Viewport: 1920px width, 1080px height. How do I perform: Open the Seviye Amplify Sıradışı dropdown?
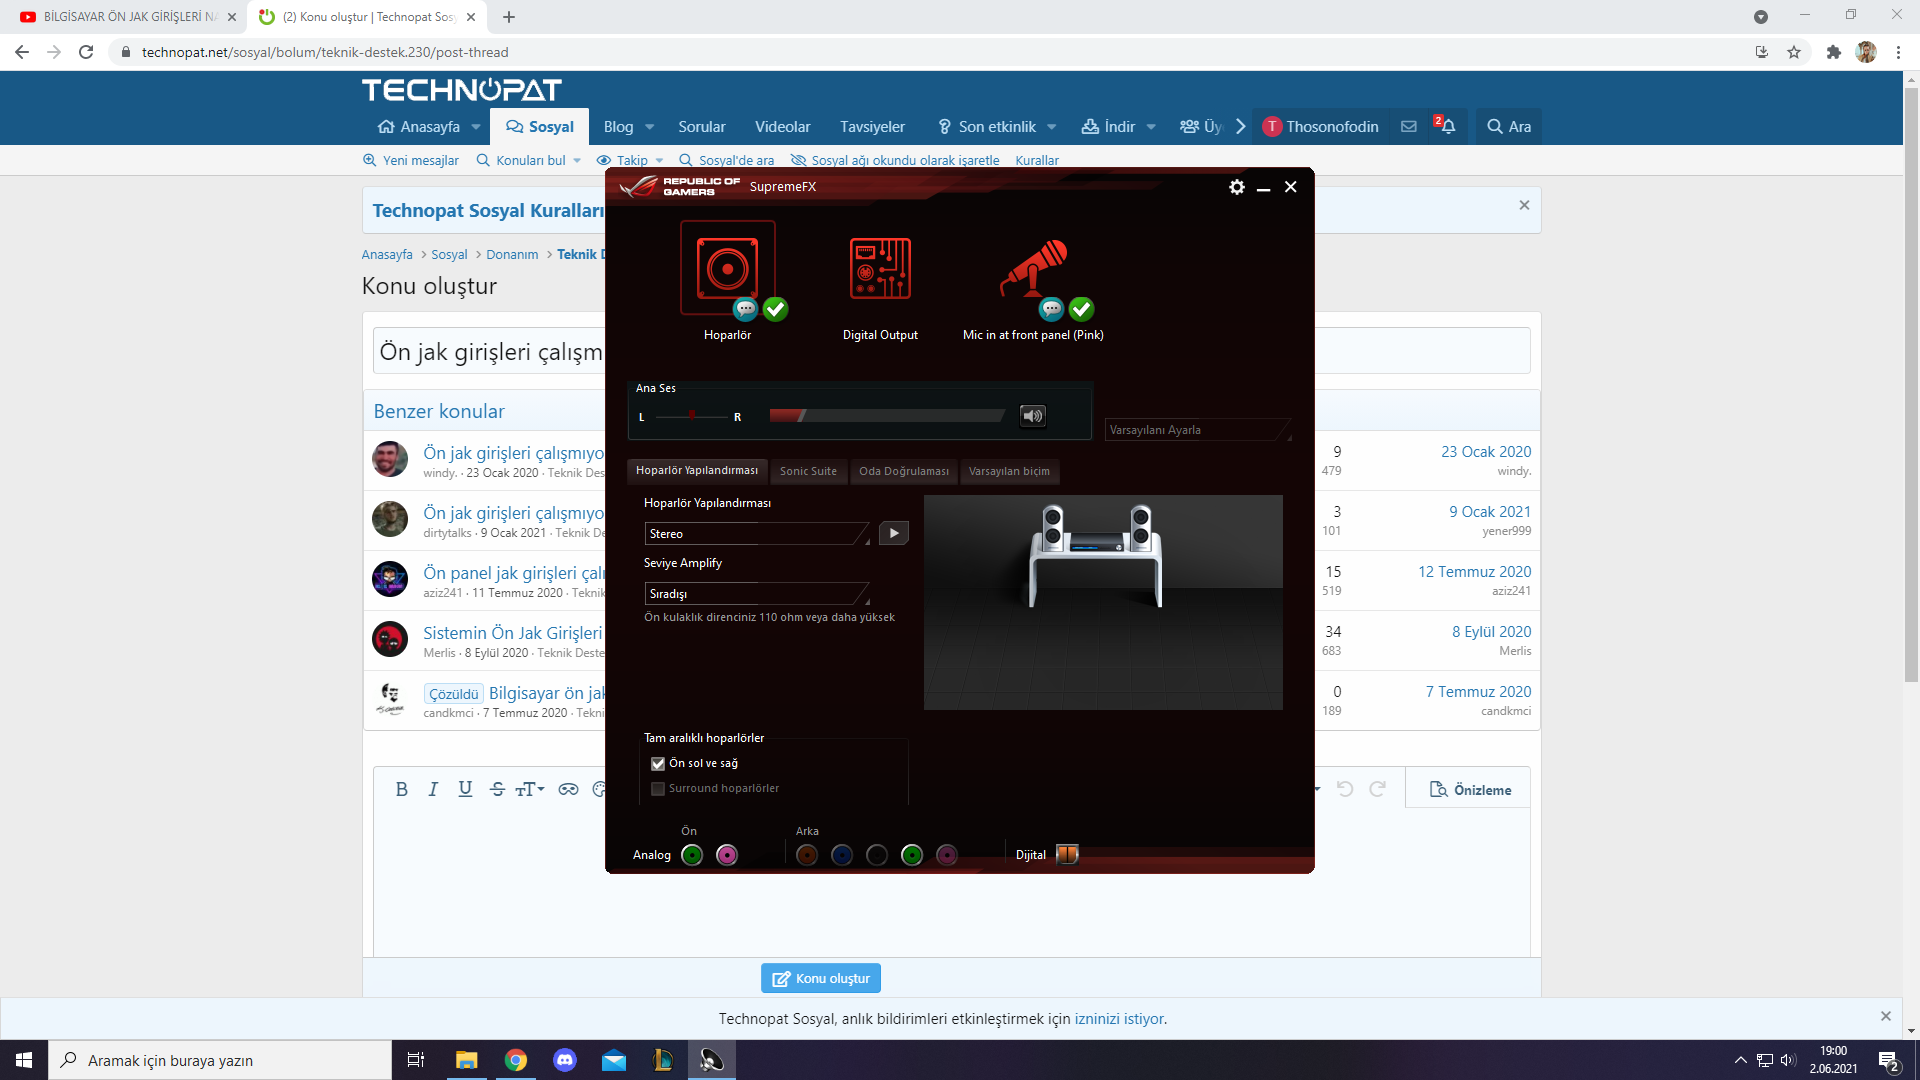[x=757, y=594]
